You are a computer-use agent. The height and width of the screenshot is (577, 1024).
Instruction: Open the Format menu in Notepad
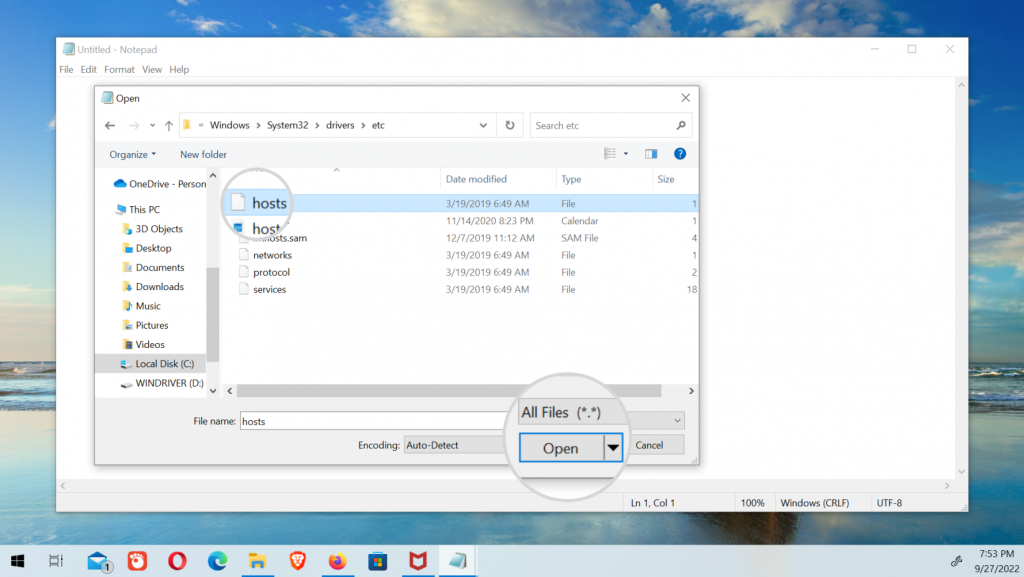(119, 70)
